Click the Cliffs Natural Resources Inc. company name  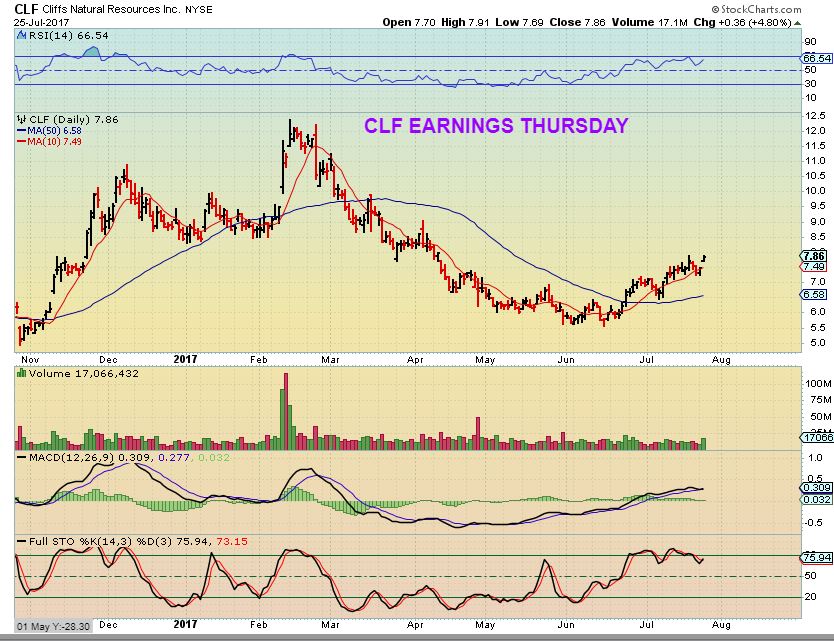coord(111,10)
